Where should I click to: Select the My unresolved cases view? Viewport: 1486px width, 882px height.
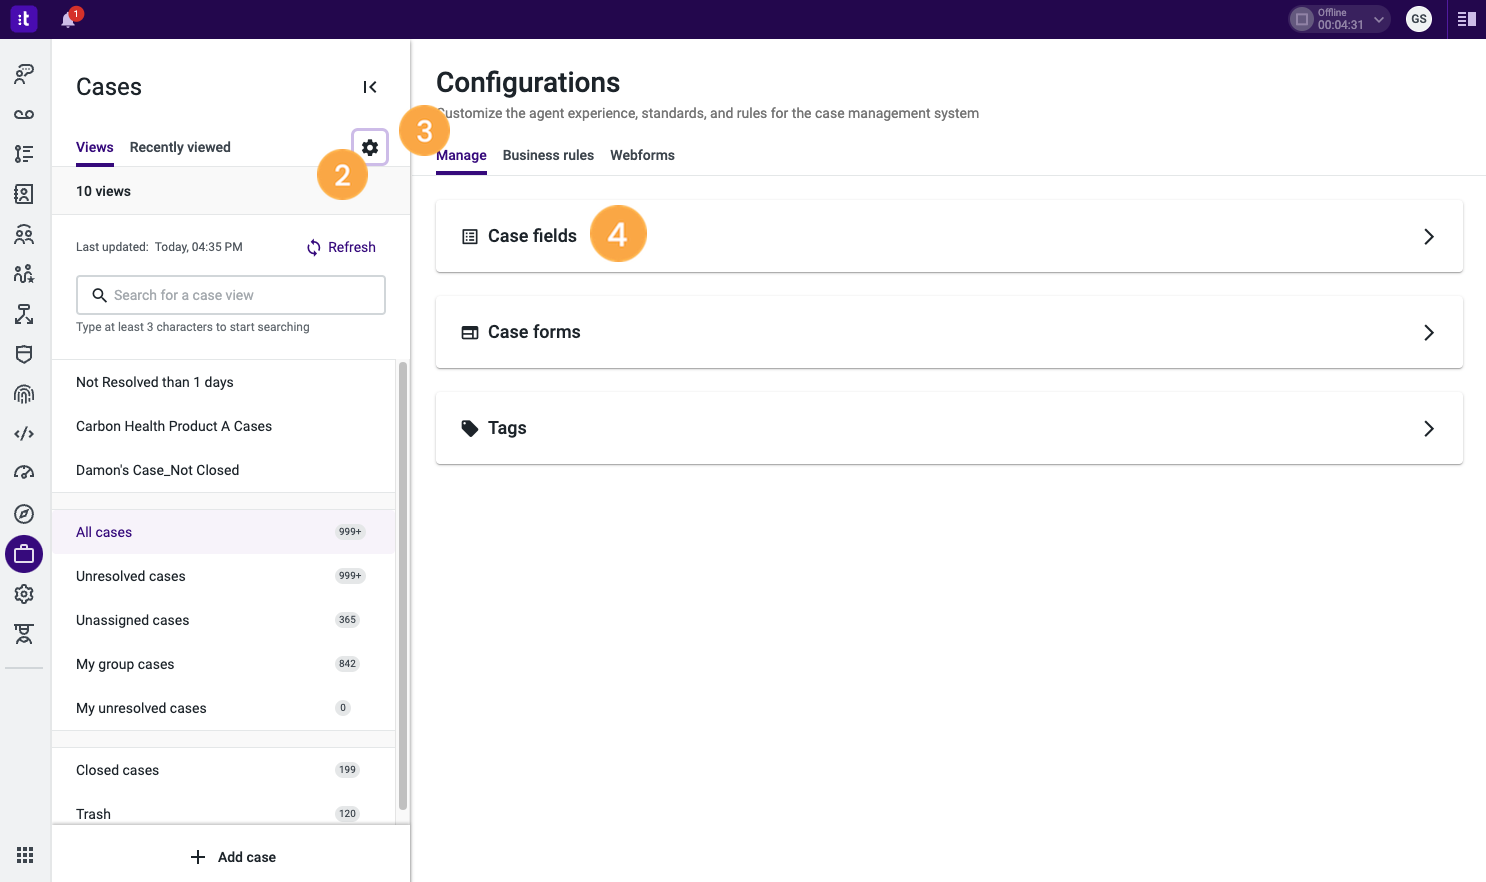point(224,708)
